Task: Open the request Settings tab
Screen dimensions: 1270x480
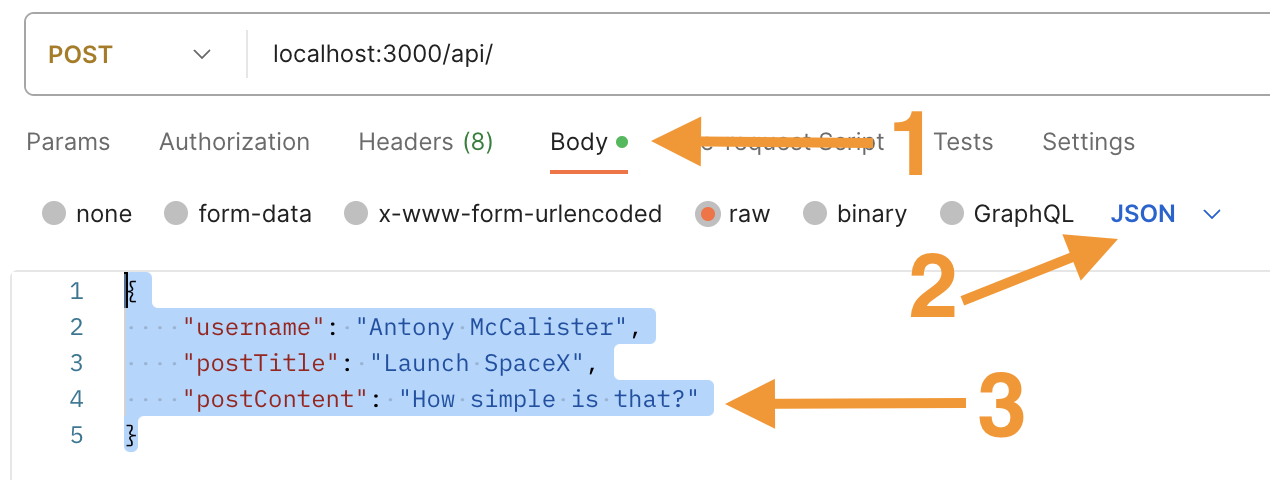Action: (1088, 142)
